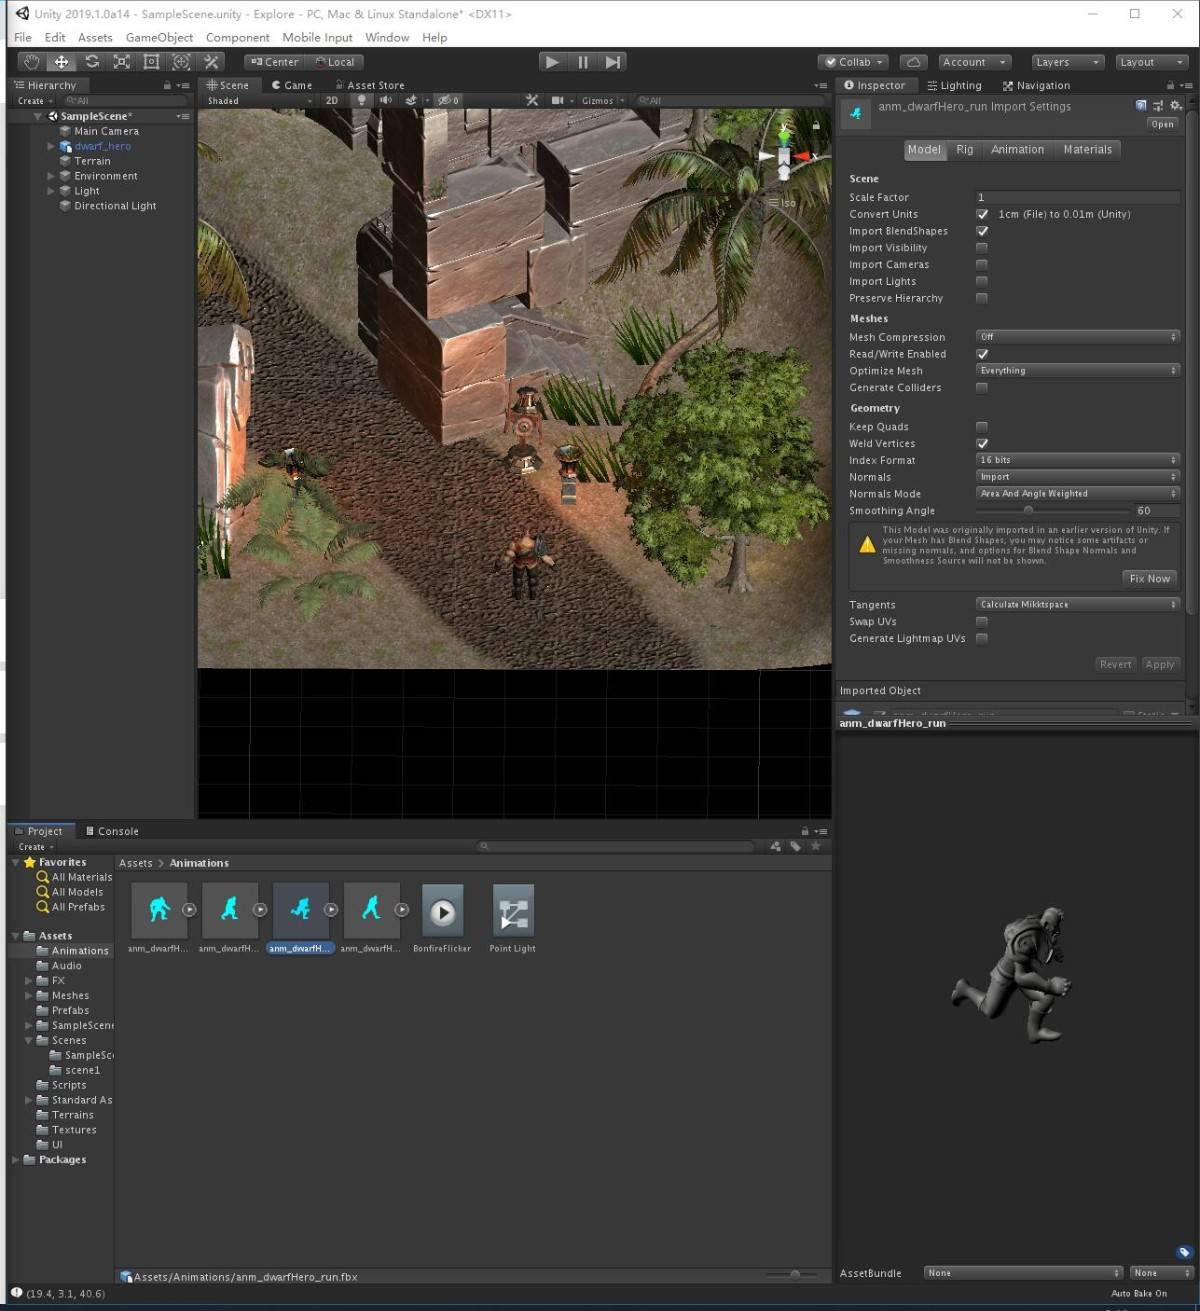1200x1311 pixels.
Task: Select the Move tool
Action: (x=61, y=62)
